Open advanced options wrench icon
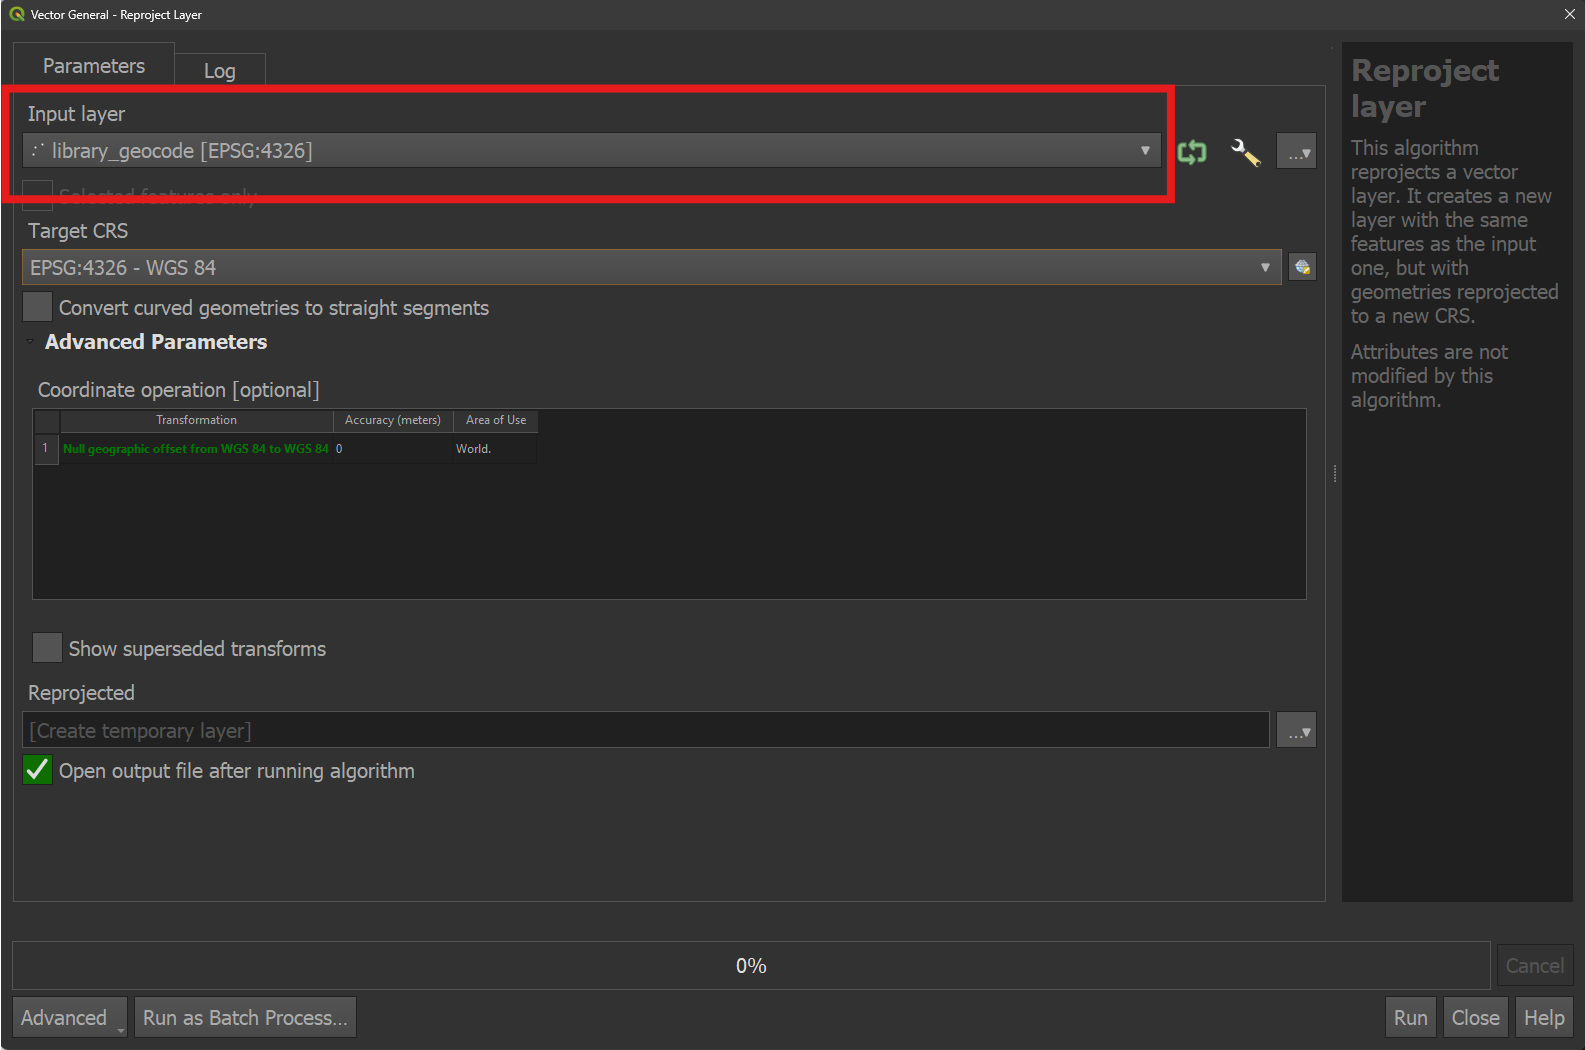This screenshot has height=1050, width=1585. 1246,152
